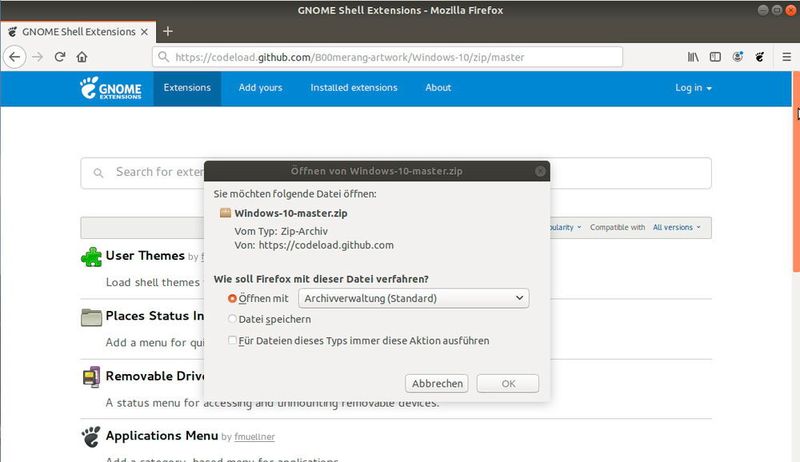
Task: Select the GNOME Shell Extensions browser tab
Action: click(x=78, y=32)
